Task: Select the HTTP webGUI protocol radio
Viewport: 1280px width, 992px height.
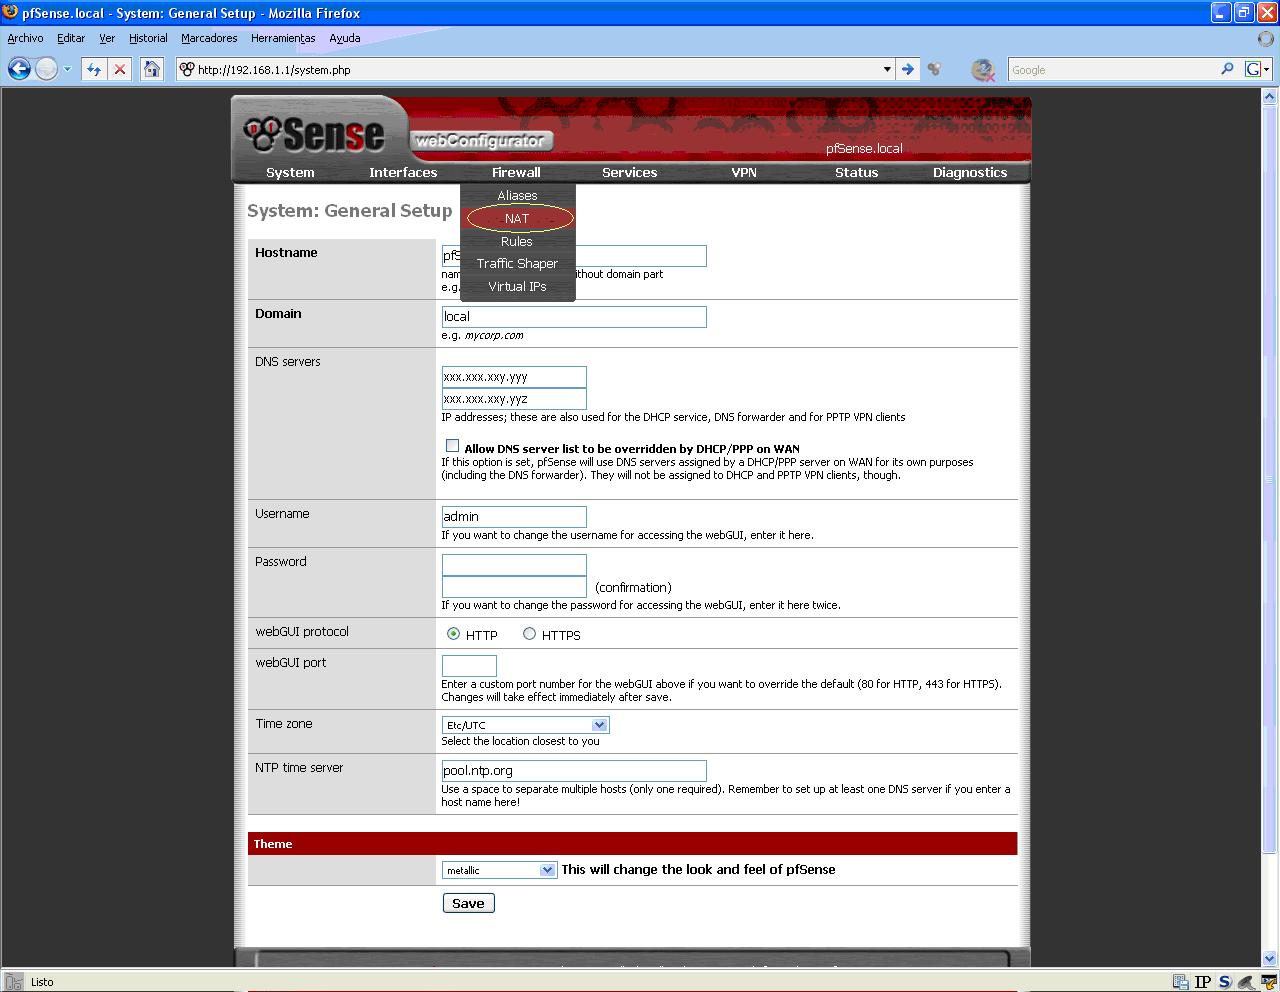Action: pyautogui.click(x=453, y=633)
